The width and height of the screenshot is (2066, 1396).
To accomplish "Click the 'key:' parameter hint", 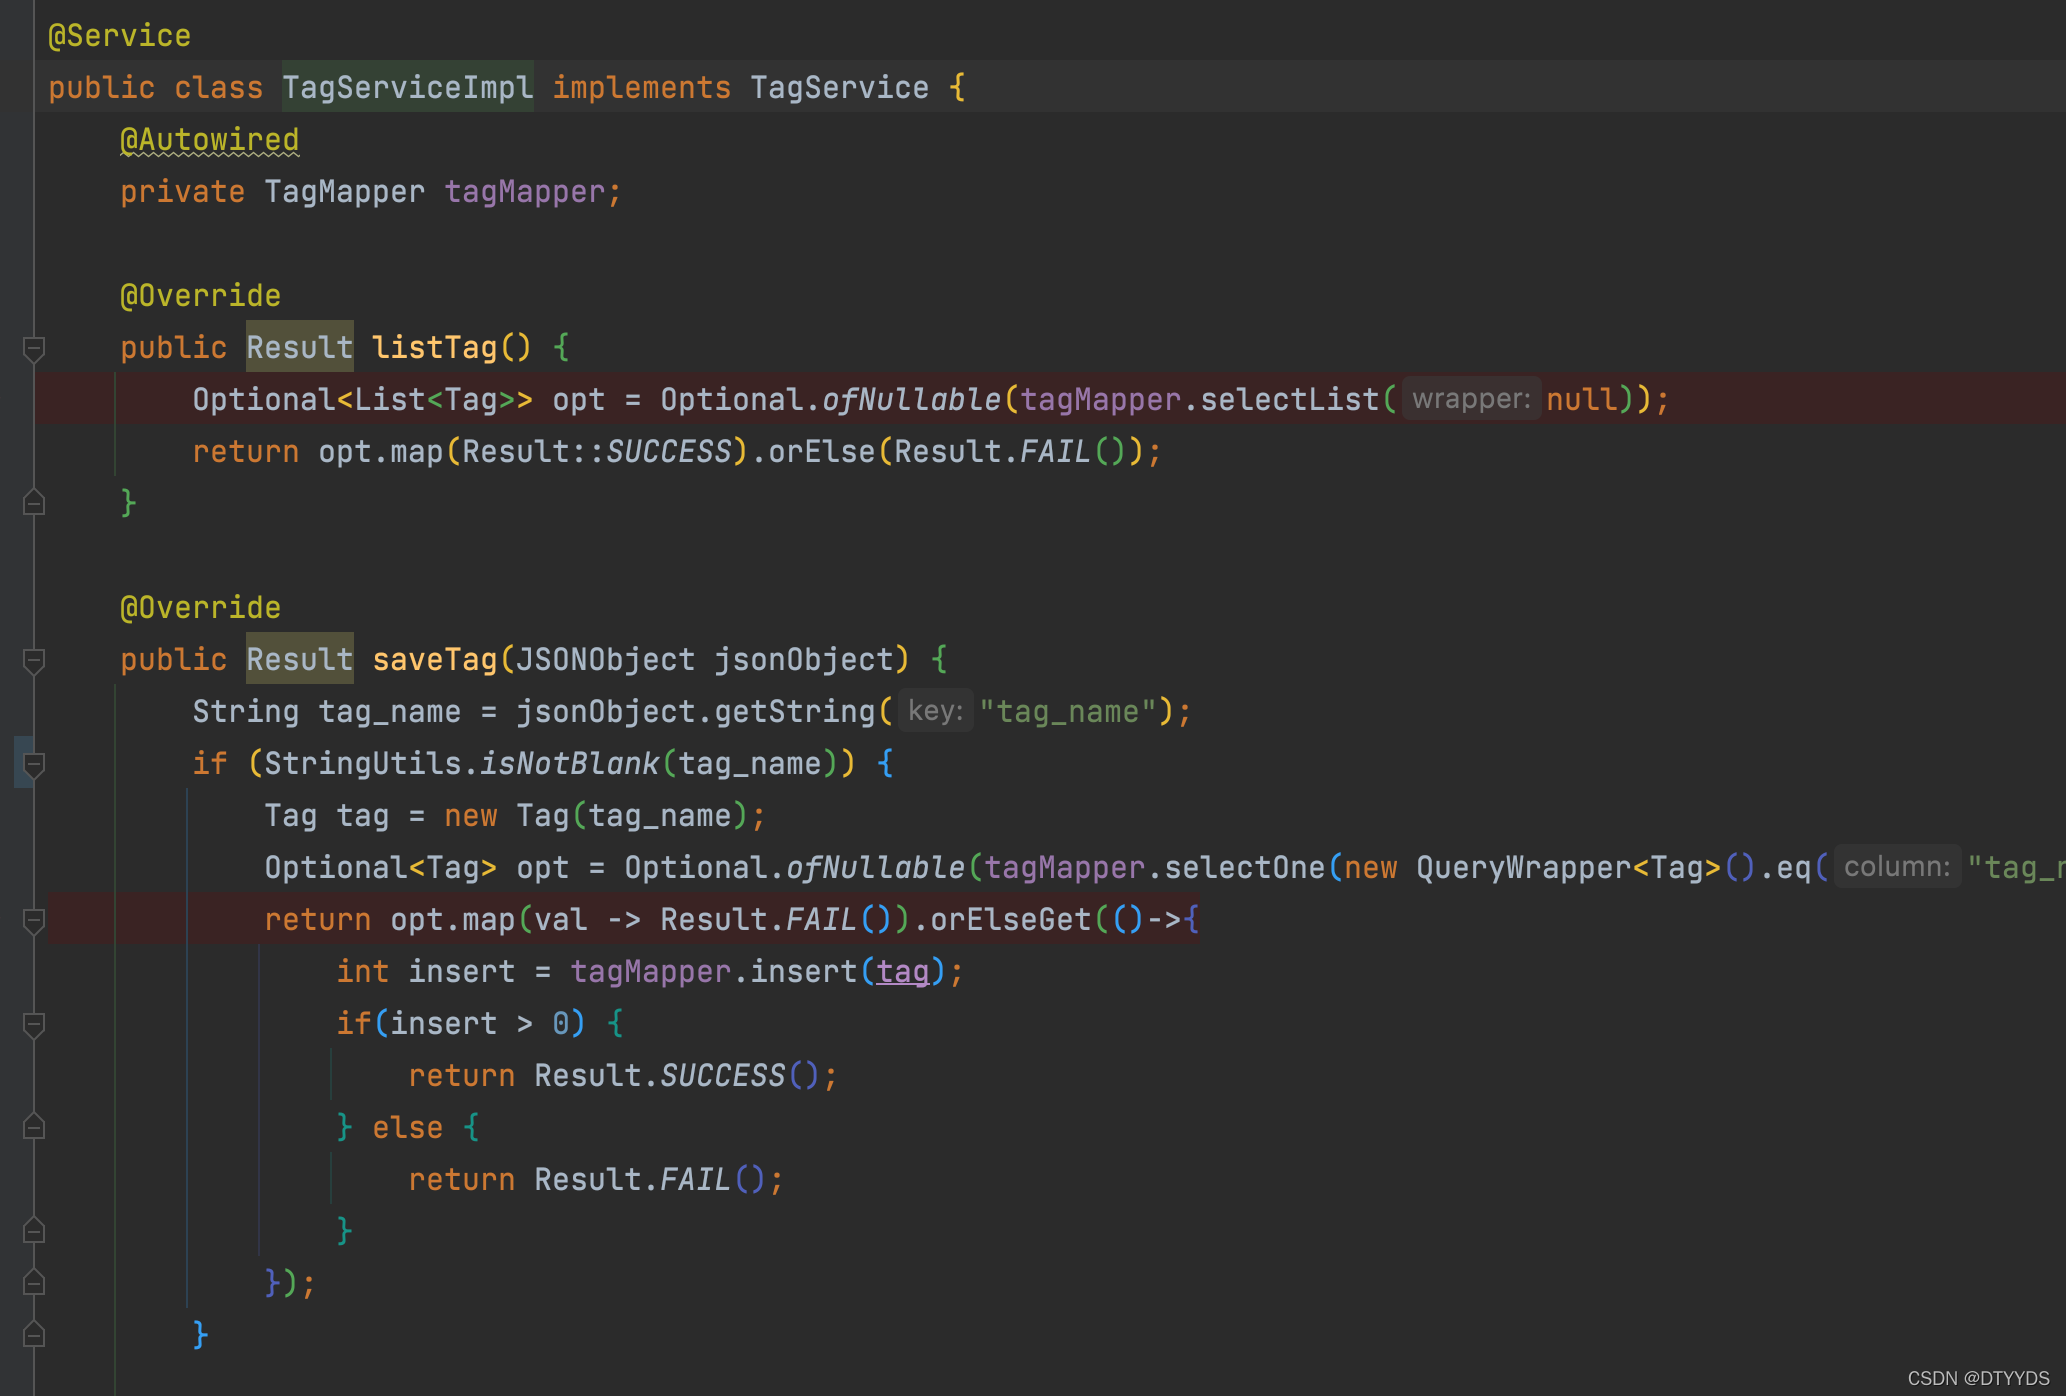I will tap(935, 711).
